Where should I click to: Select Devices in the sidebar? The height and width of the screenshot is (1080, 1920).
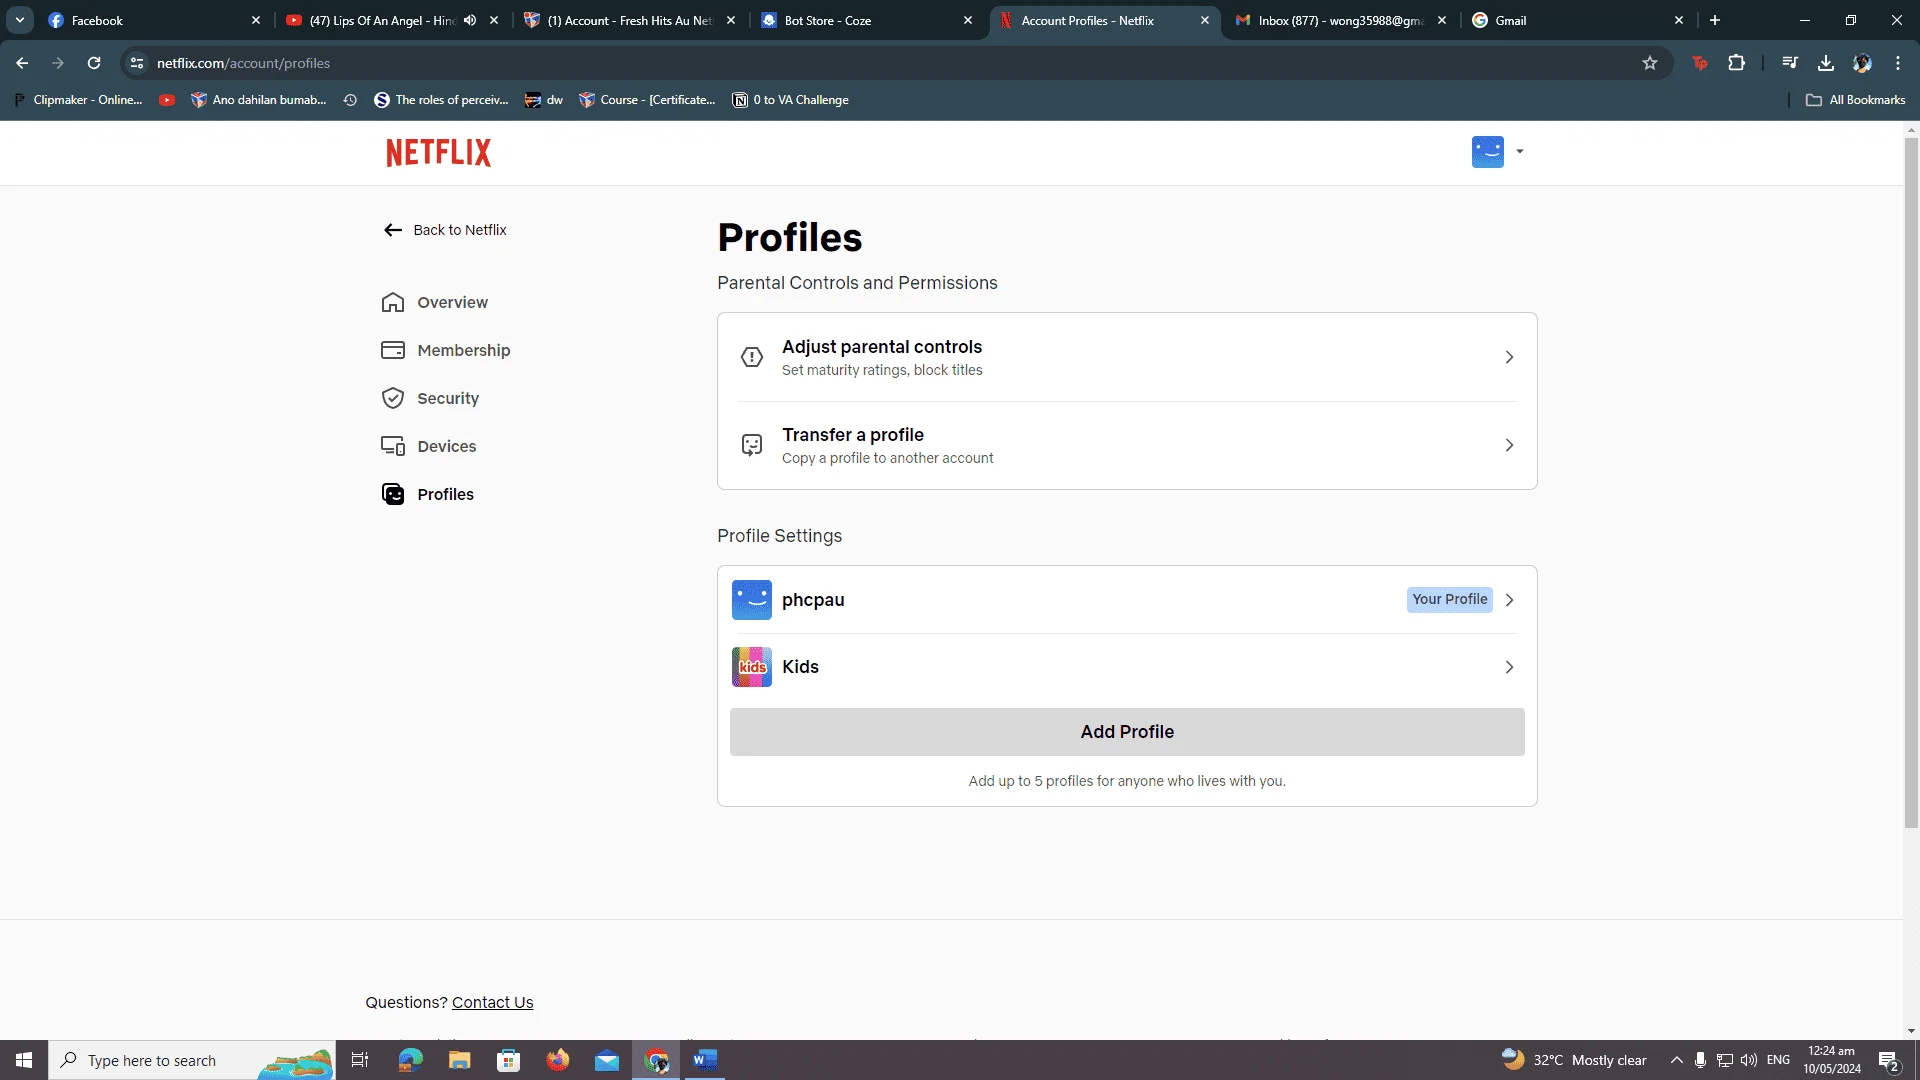[429, 446]
